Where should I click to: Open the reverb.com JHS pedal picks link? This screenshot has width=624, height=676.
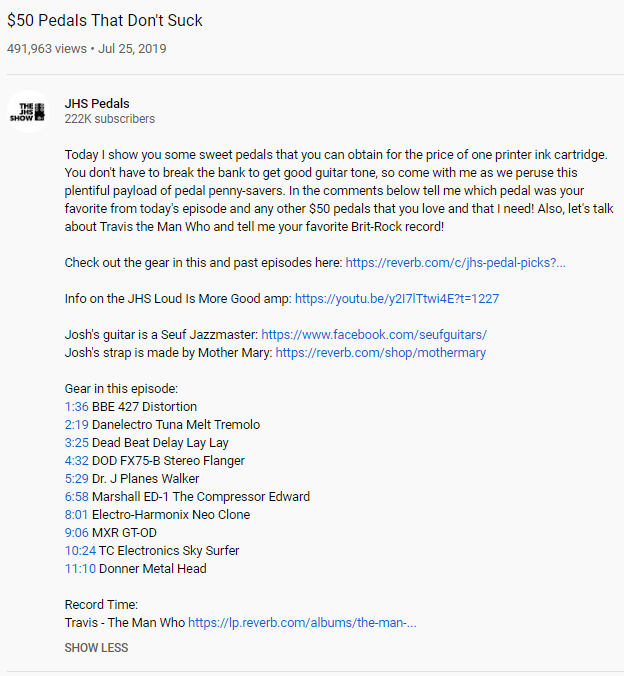coord(455,262)
